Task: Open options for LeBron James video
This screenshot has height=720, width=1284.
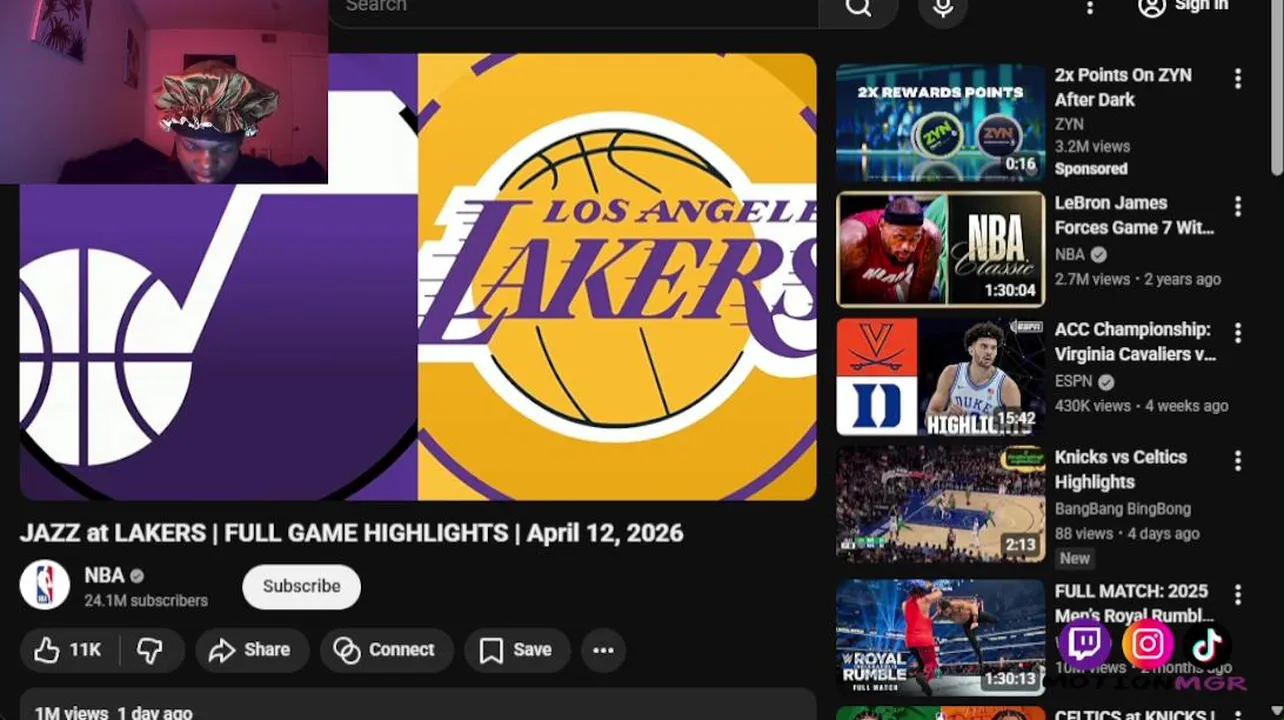Action: pyautogui.click(x=1238, y=206)
